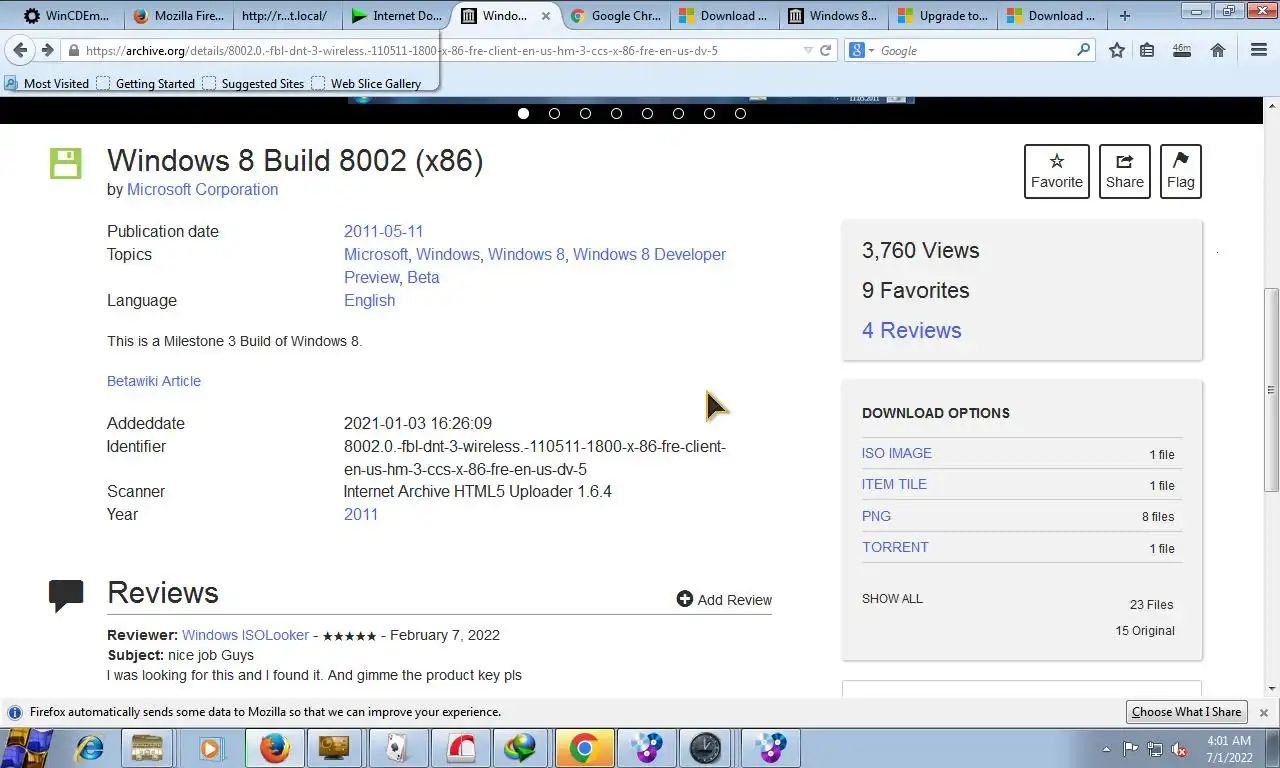Select the second carousel dot
Screen dimensions: 1280x768
[x=554, y=113]
